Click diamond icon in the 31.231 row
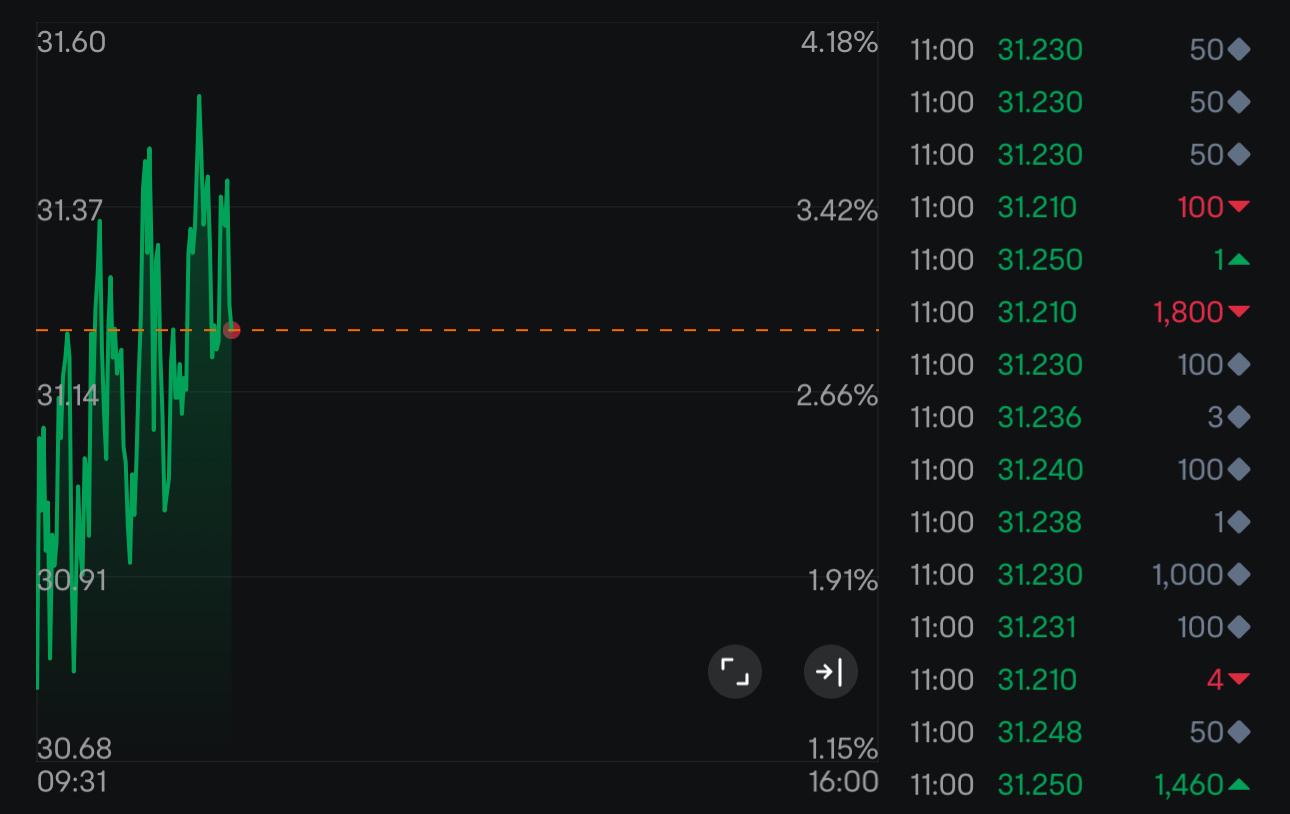 (1239, 627)
